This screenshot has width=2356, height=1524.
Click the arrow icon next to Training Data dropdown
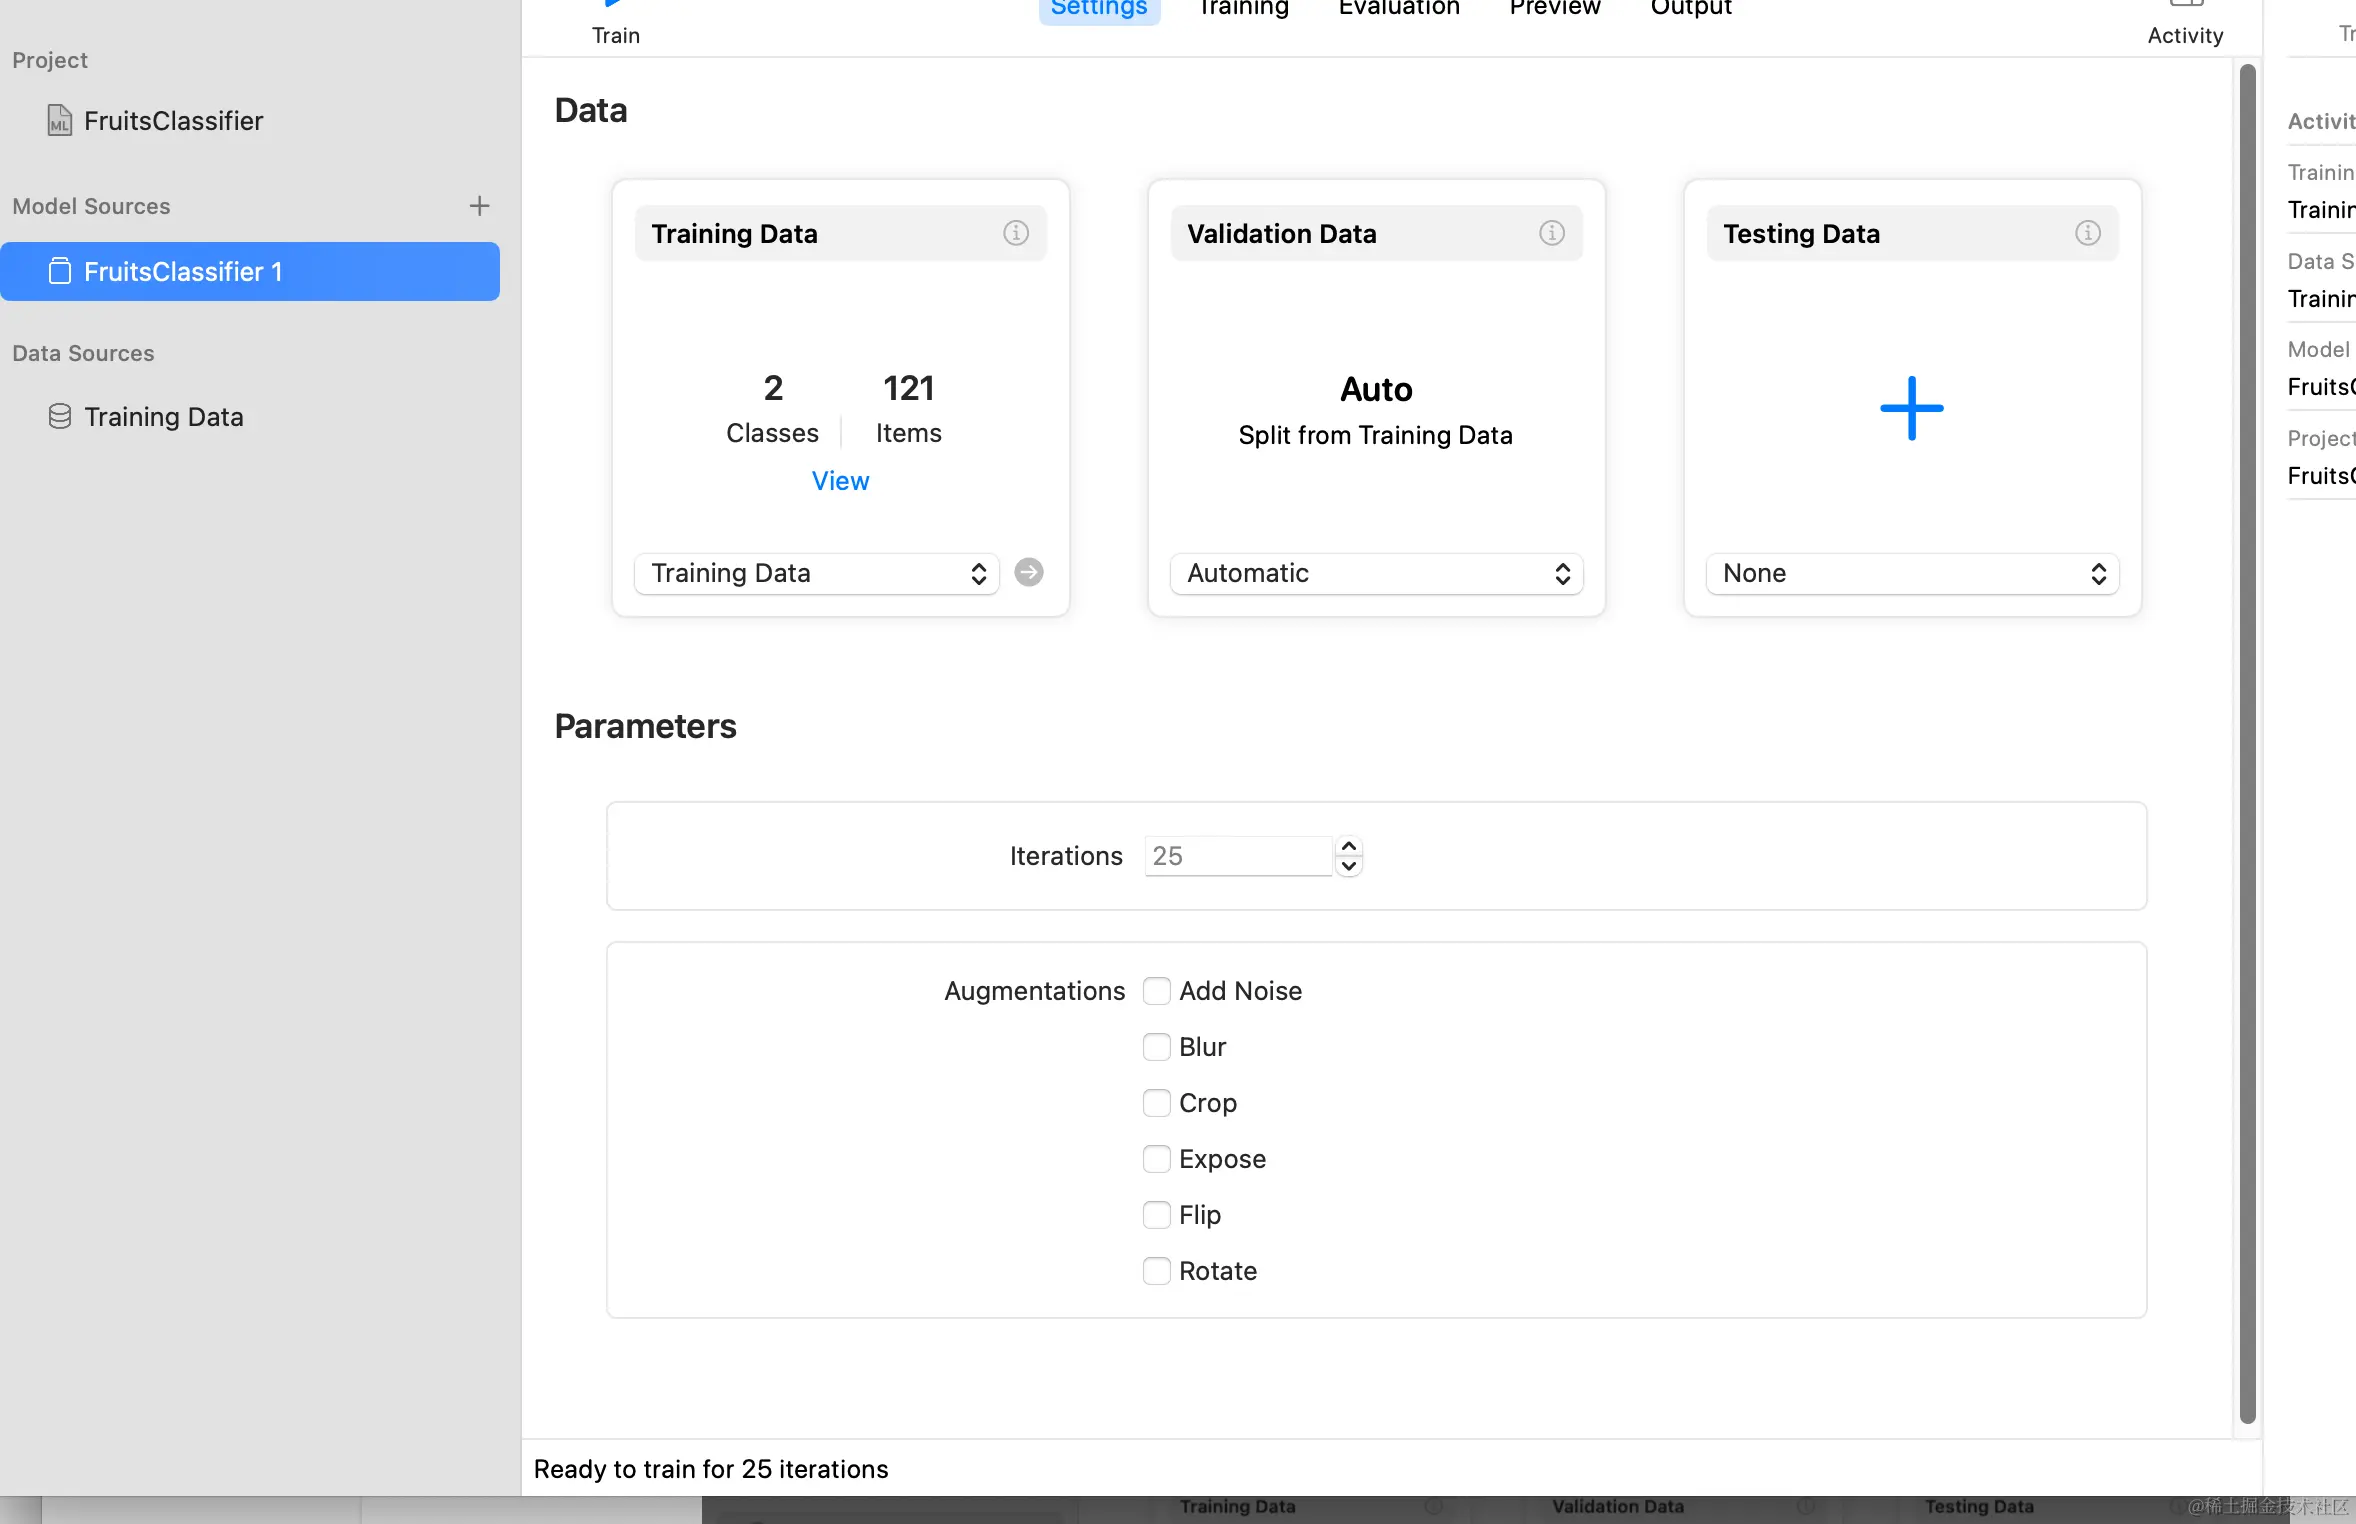1028,572
